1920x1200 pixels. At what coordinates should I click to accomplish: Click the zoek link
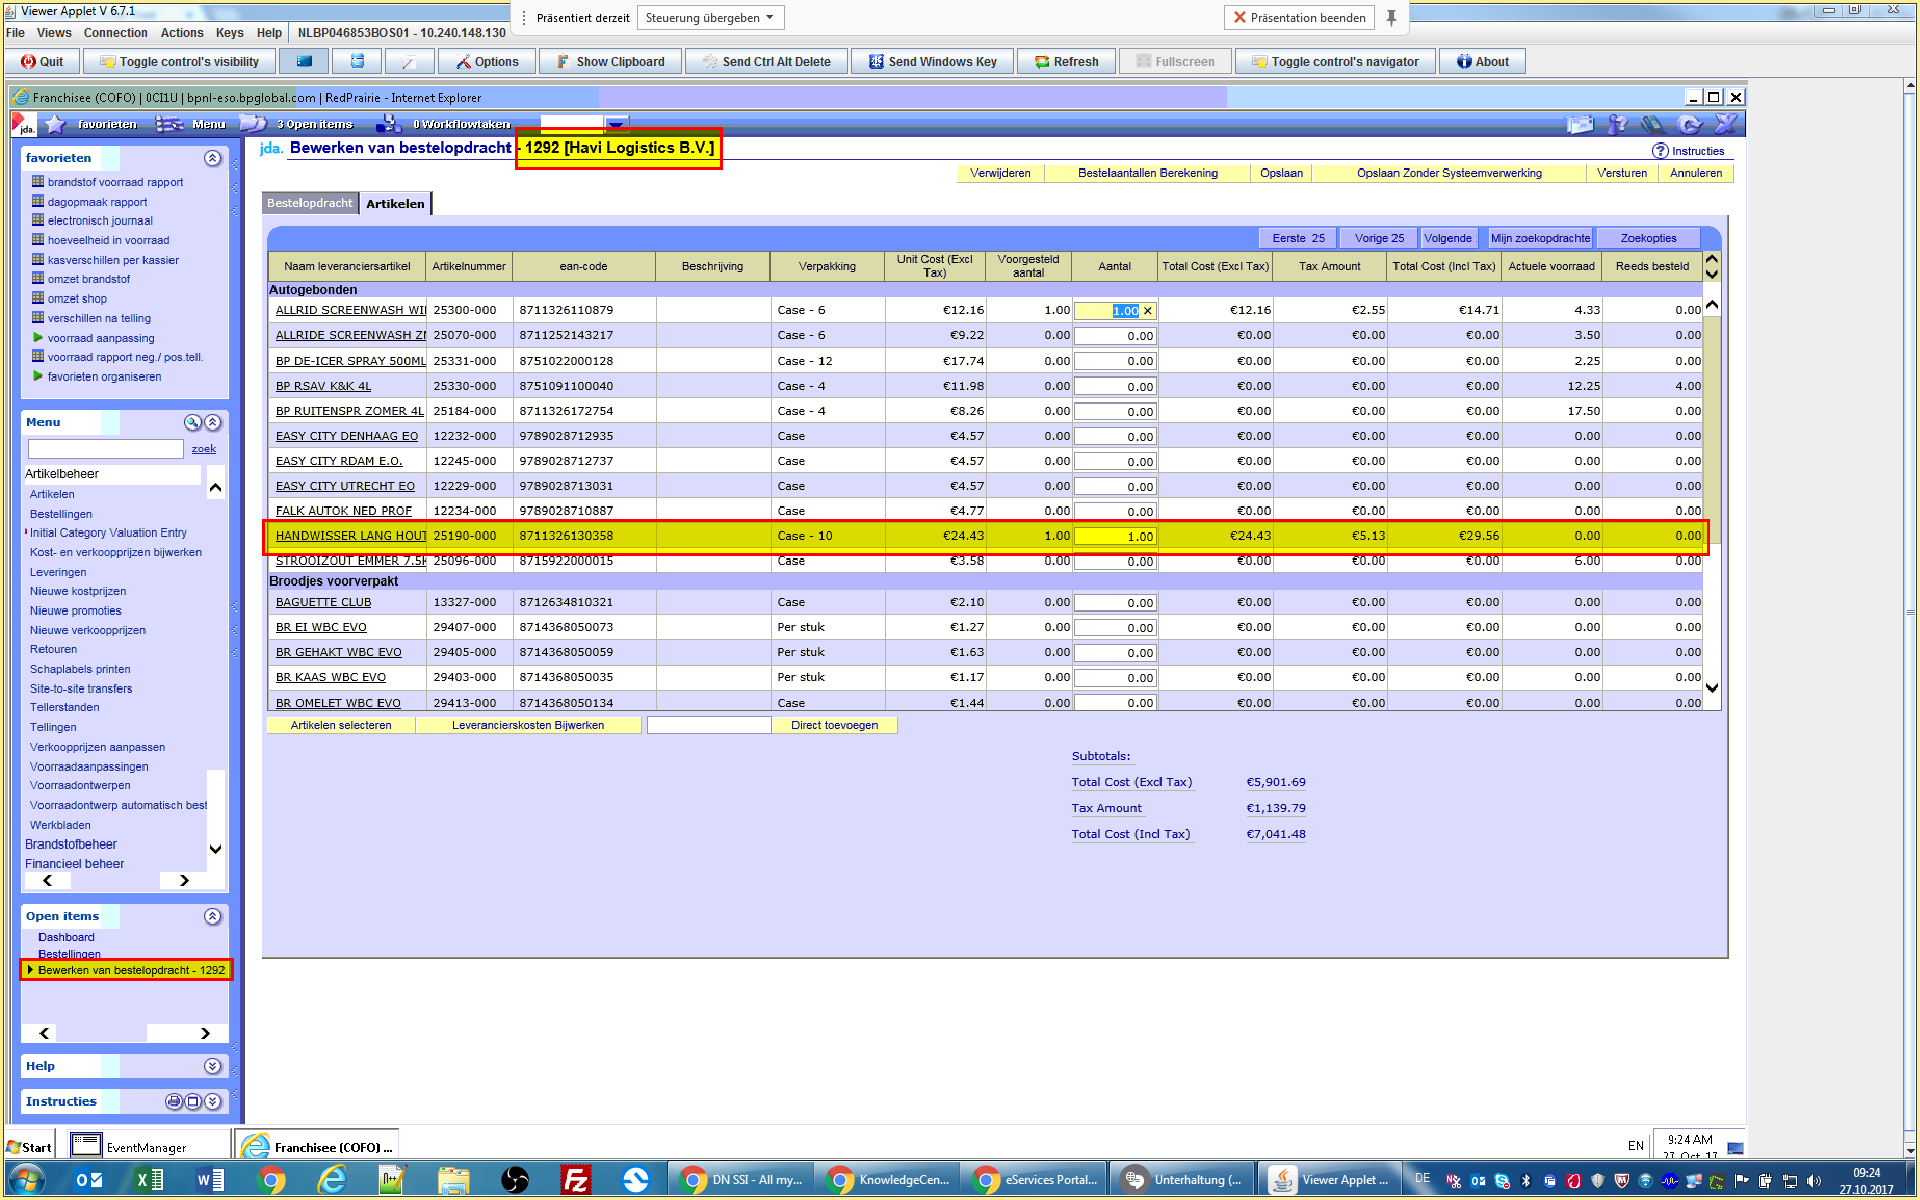(x=204, y=449)
